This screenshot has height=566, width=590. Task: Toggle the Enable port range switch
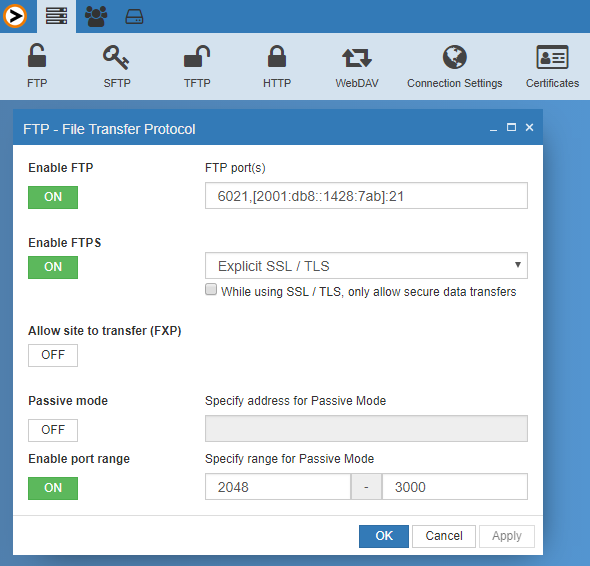pos(53,488)
